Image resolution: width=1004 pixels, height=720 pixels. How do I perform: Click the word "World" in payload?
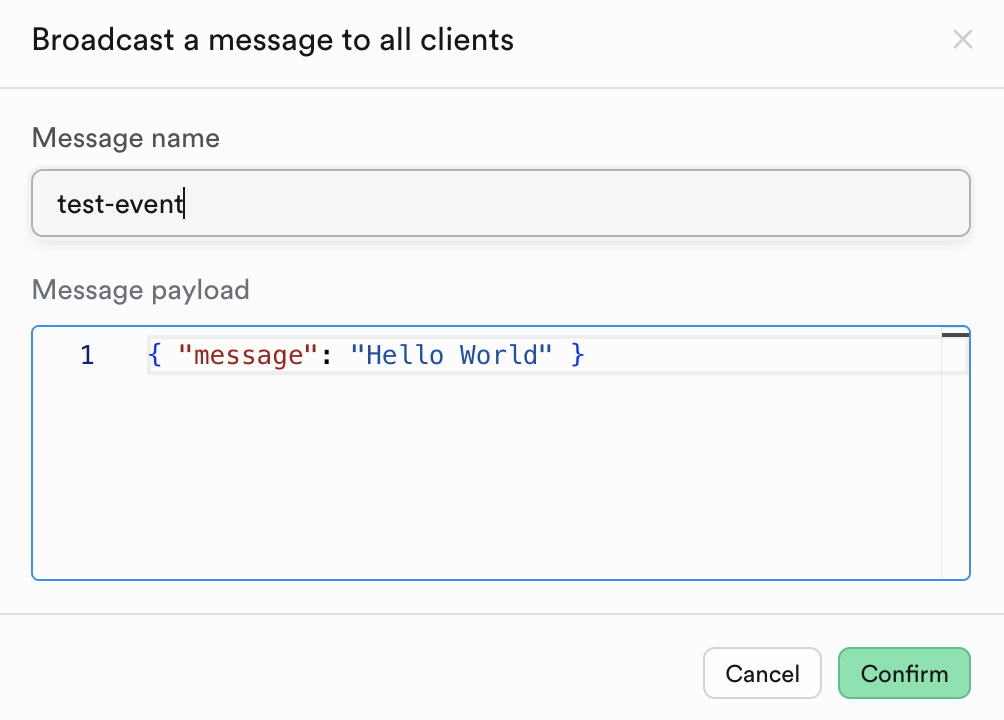point(499,355)
